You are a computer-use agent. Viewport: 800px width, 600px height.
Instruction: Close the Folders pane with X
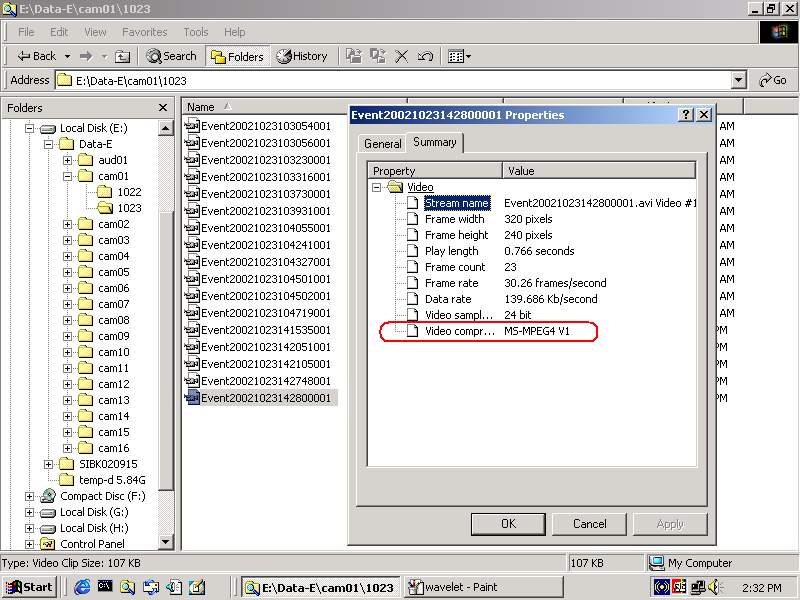[163, 108]
